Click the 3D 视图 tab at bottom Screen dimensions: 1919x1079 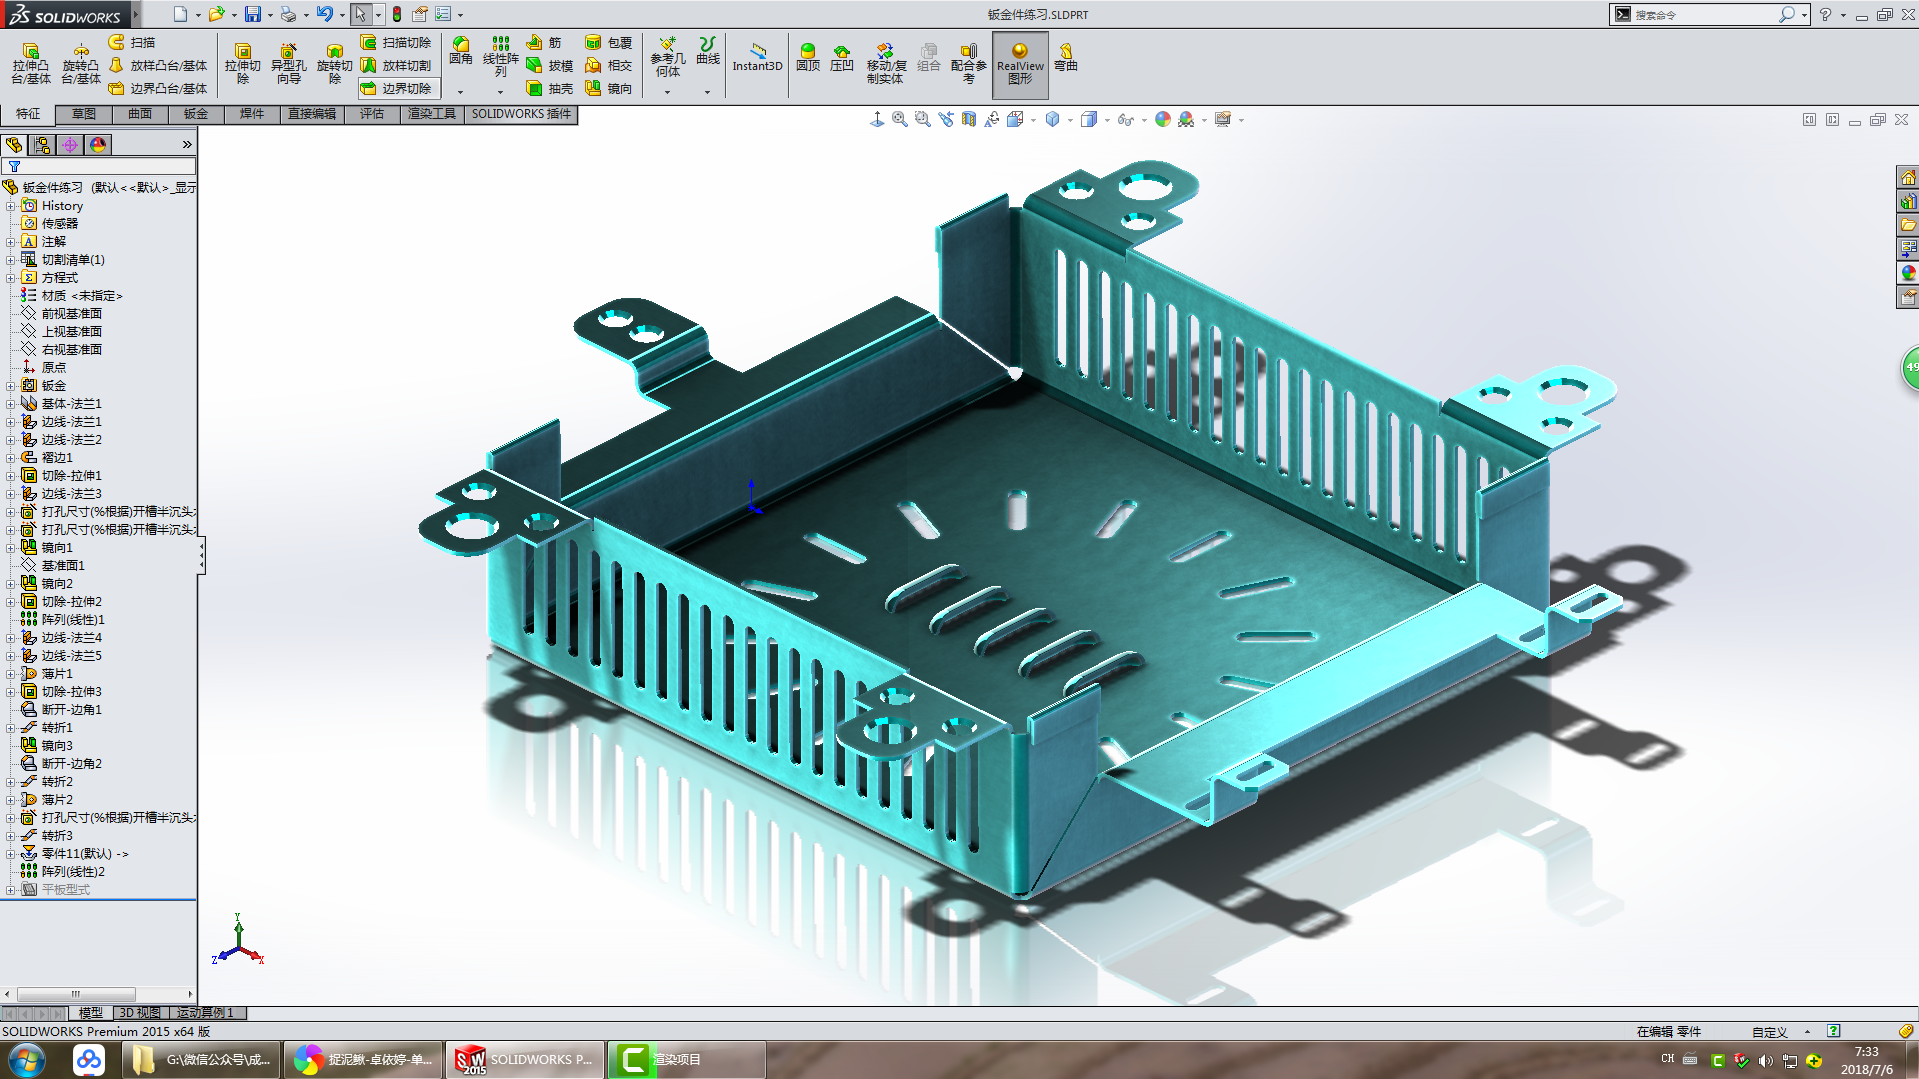click(x=139, y=1013)
